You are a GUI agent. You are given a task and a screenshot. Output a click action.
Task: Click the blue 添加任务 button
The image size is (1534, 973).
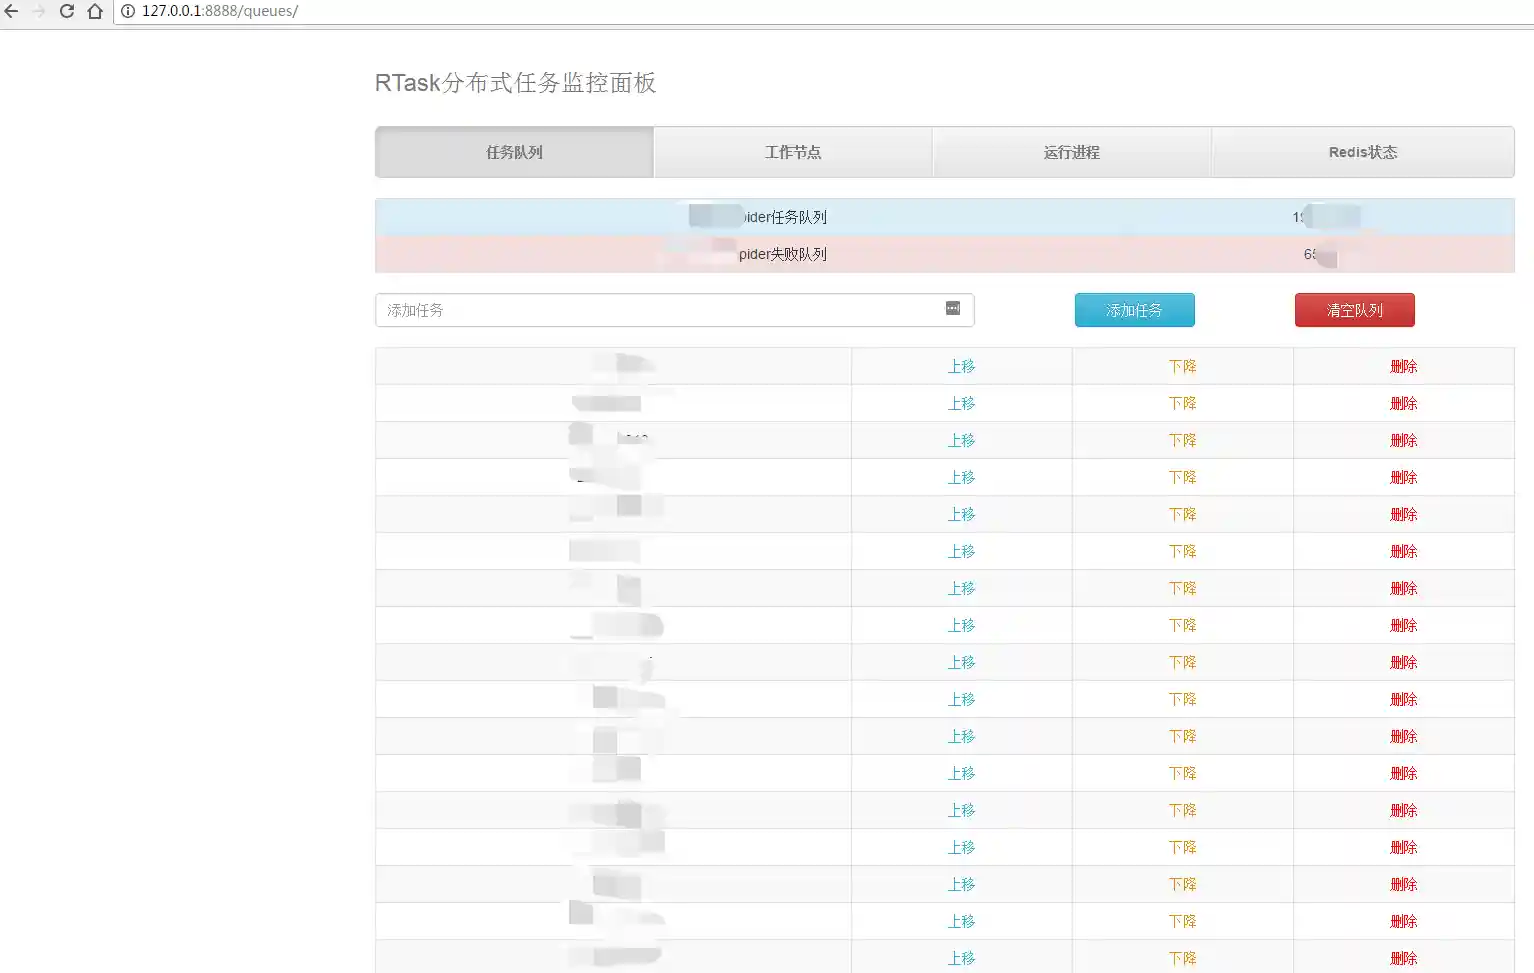click(1134, 310)
